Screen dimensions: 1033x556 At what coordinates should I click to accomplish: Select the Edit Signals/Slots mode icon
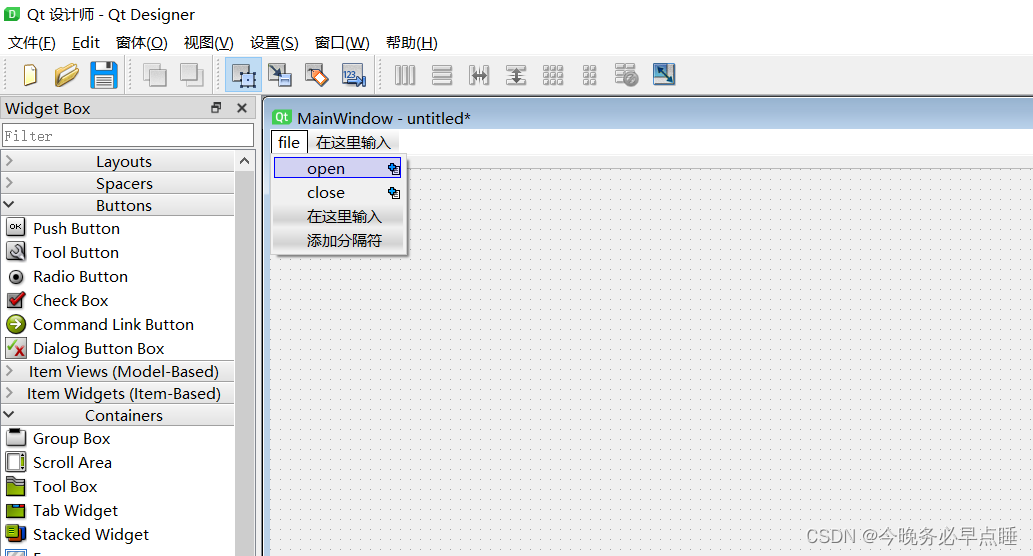(x=280, y=75)
